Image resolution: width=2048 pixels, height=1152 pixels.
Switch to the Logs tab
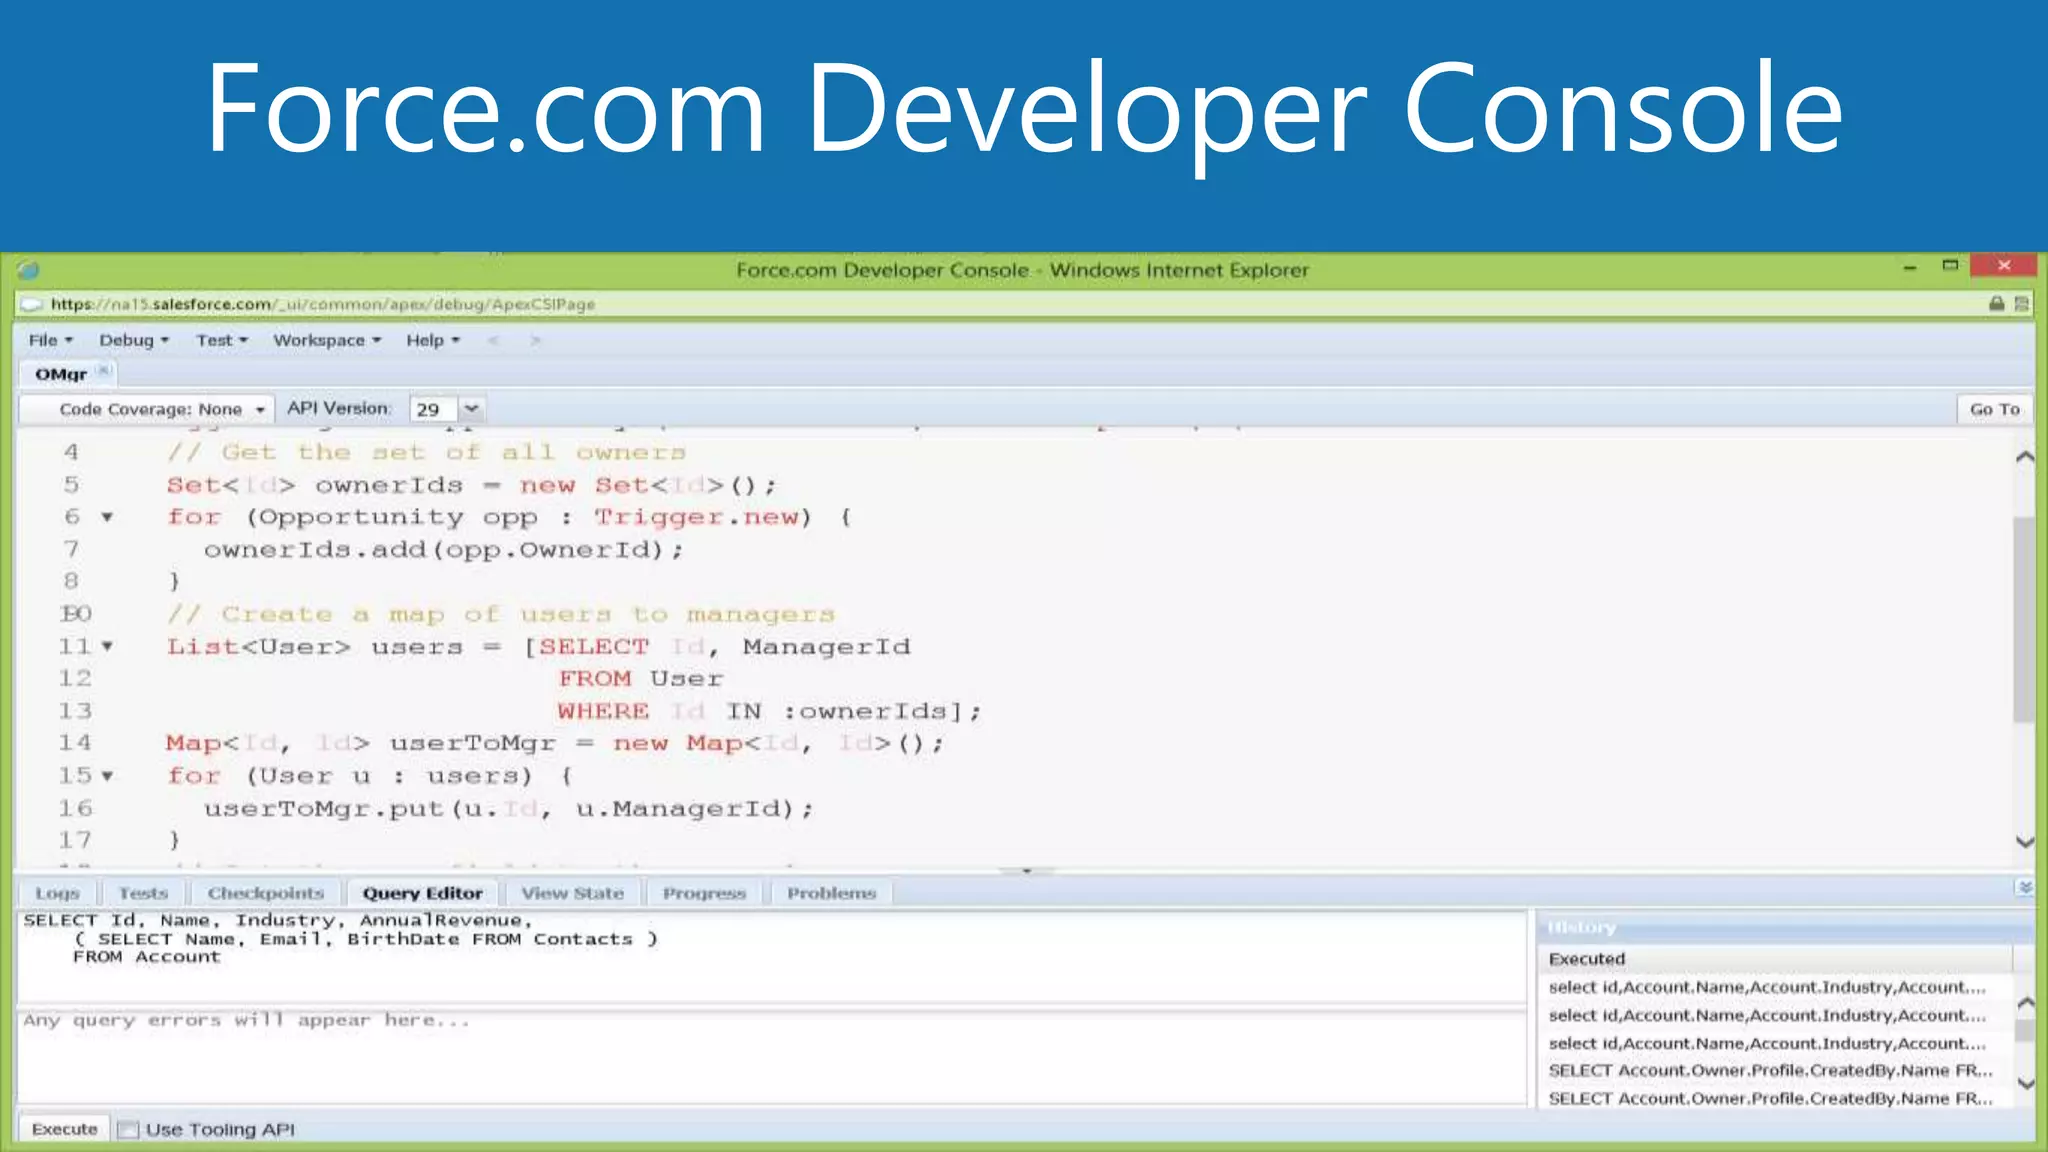[57, 893]
